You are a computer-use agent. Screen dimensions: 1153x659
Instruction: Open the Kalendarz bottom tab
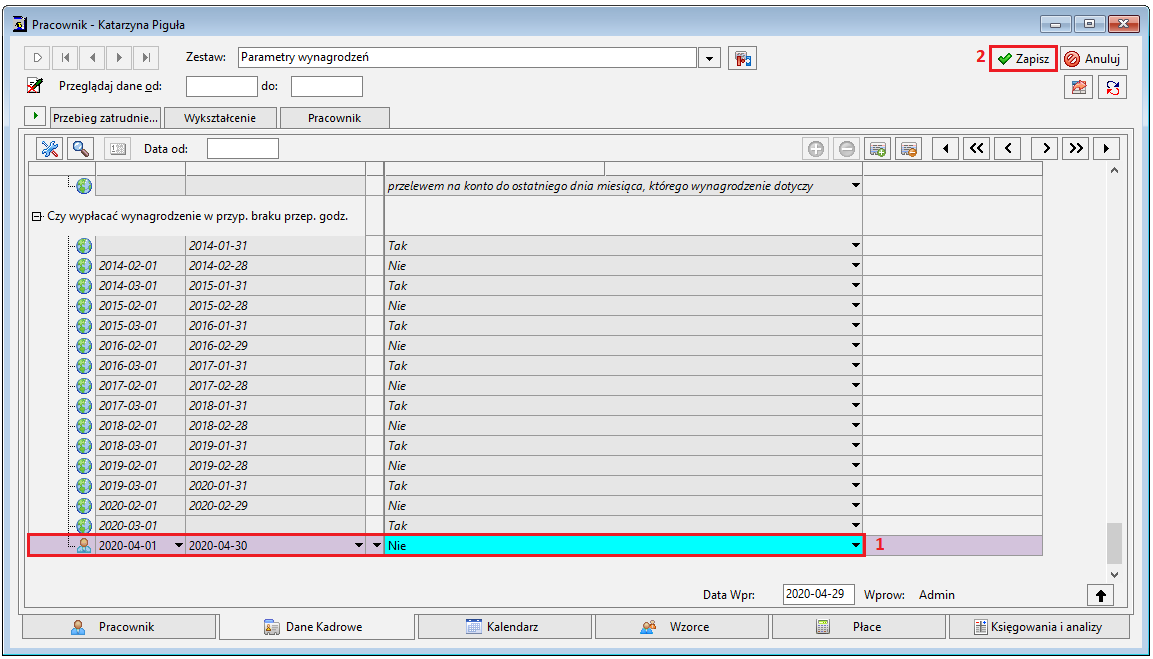point(504,627)
